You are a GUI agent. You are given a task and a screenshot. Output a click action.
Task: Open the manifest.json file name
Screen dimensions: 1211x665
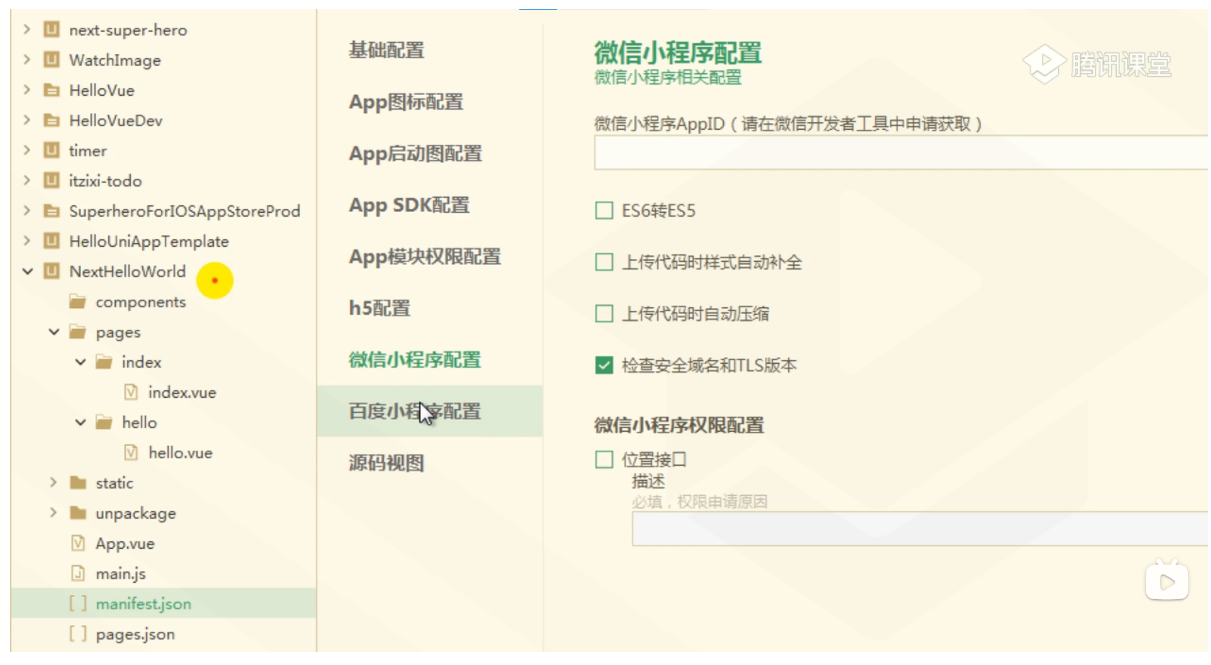[x=143, y=603]
